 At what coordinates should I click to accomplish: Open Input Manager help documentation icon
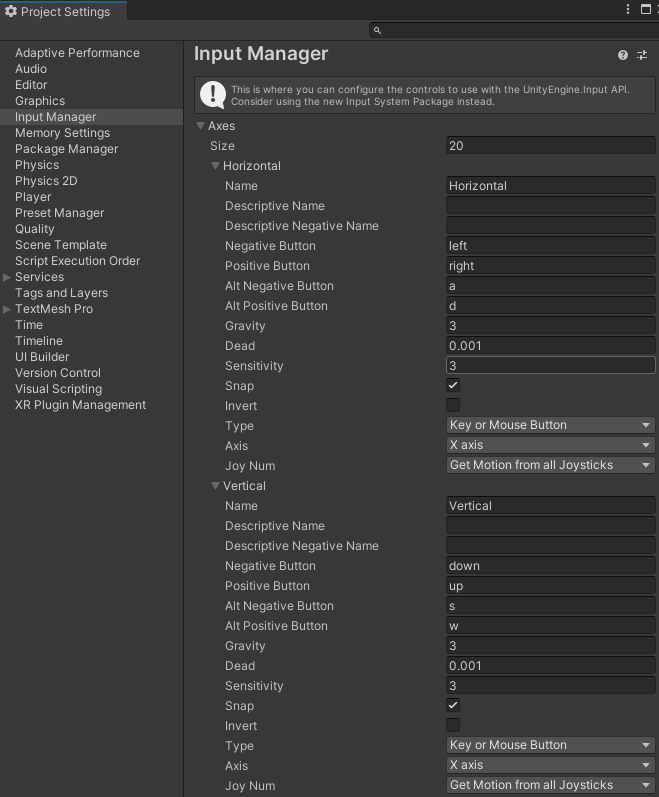tap(622, 55)
